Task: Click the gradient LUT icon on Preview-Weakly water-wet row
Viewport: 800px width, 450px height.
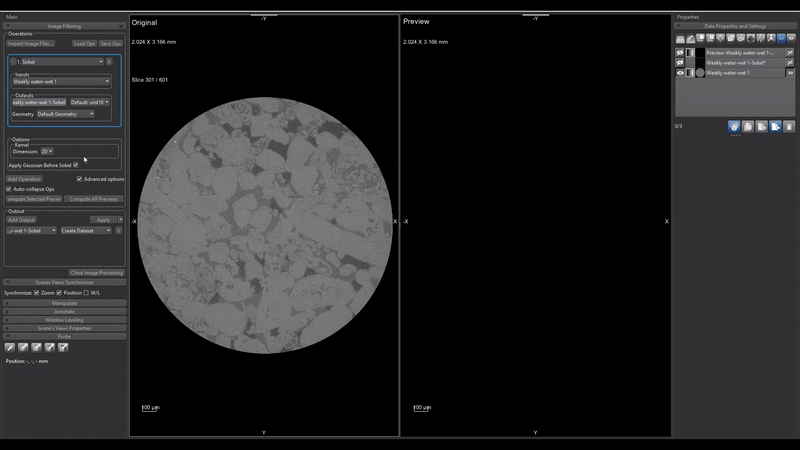Action: [690, 53]
